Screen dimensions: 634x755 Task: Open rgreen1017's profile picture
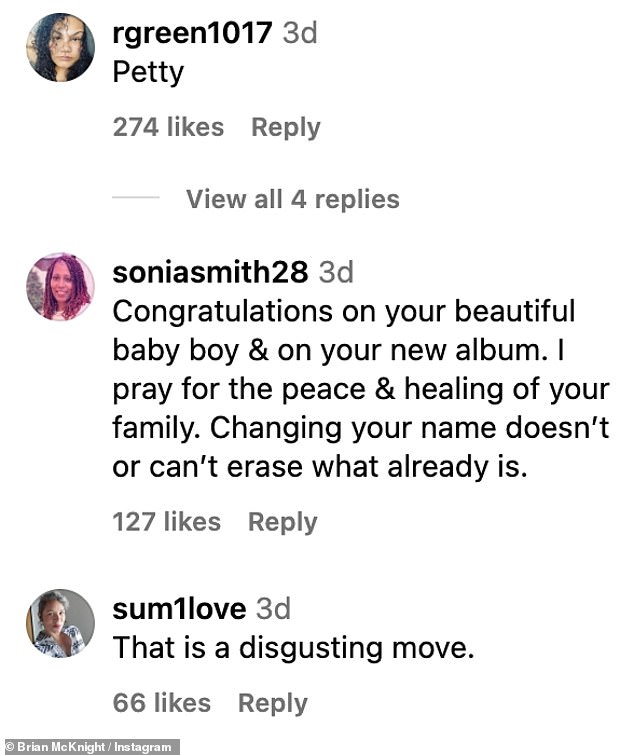pyautogui.click(x=60, y=47)
